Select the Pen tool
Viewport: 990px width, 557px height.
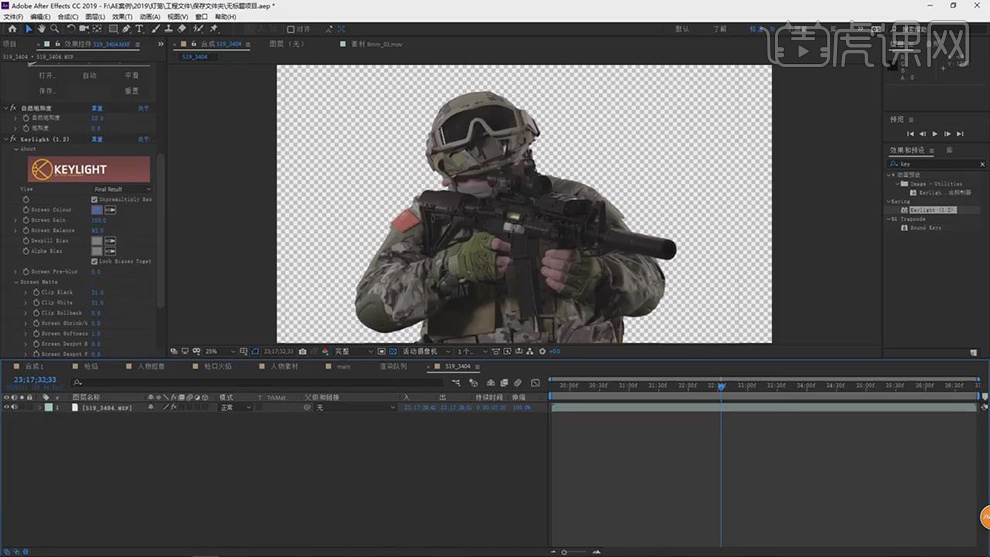point(126,29)
